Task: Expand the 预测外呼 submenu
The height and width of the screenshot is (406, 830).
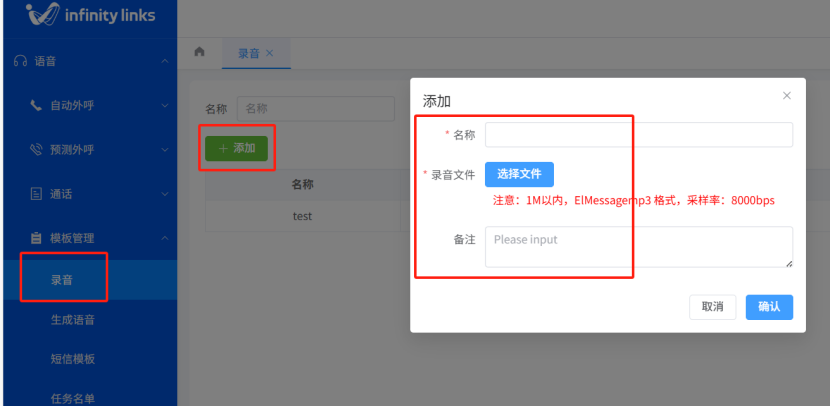Action: coord(164,150)
